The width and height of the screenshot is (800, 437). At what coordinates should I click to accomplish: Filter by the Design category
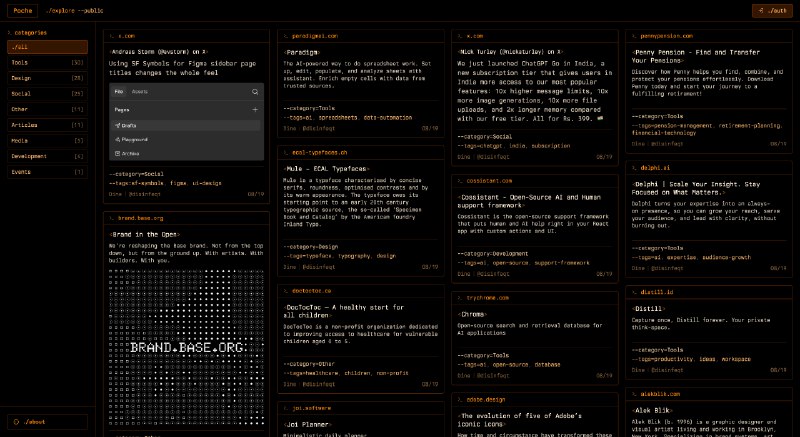click(48, 77)
